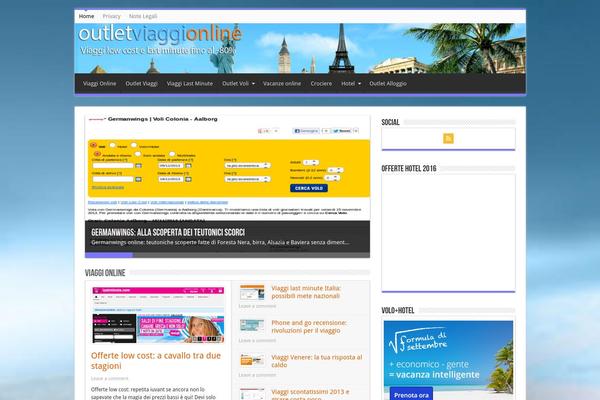Viewport: 600px width, 400px height.
Task: Open 'Offerte low cost: a cavallo tra due stagioni'
Action: 156,361
